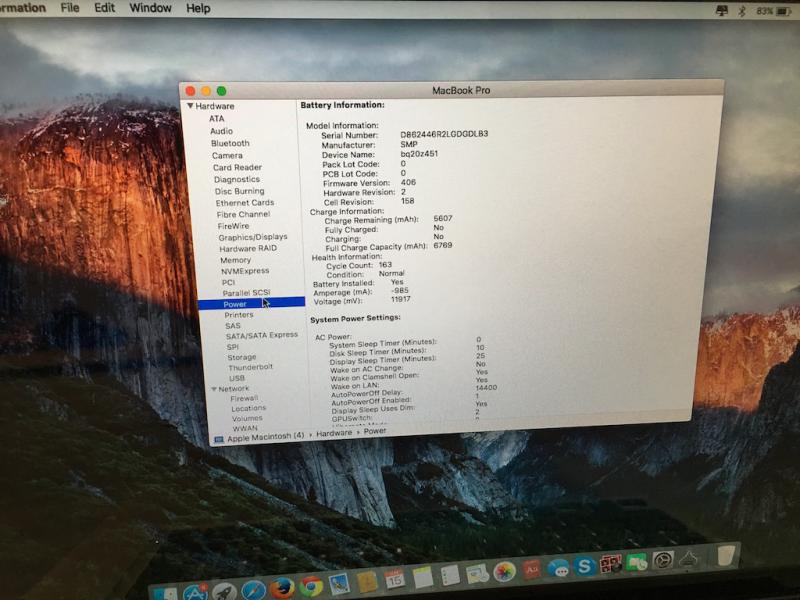Select Memory in the Hardware list

[236, 260]
